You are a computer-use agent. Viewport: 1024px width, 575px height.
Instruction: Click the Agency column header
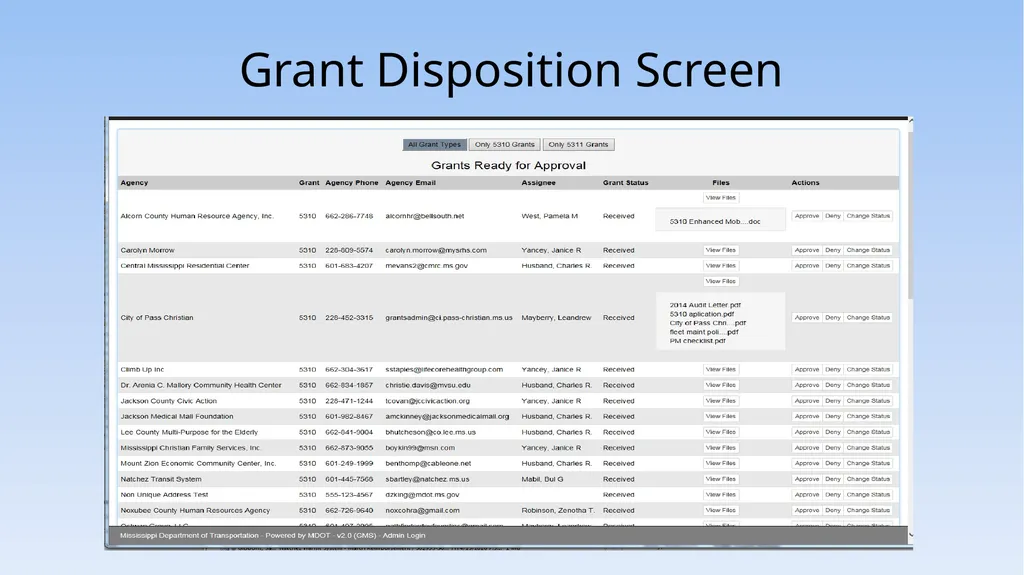click(x=134, y=183)
